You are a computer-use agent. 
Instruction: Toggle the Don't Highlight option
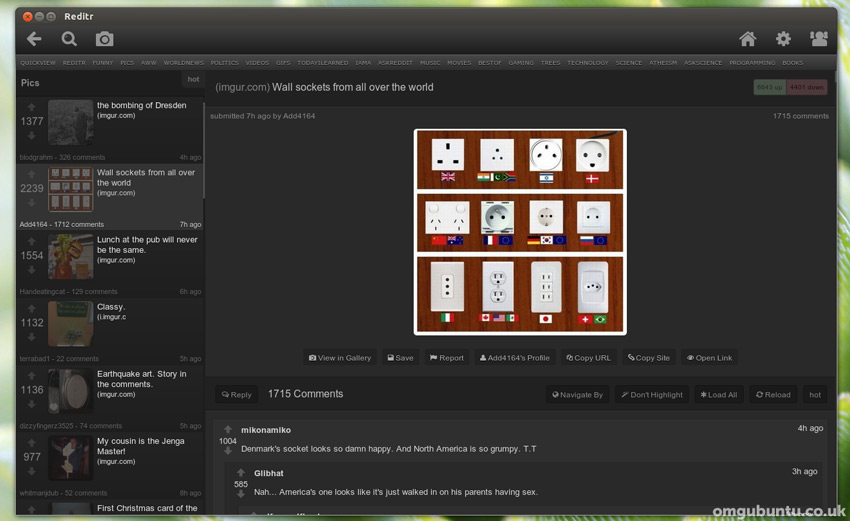pos(652,395)
